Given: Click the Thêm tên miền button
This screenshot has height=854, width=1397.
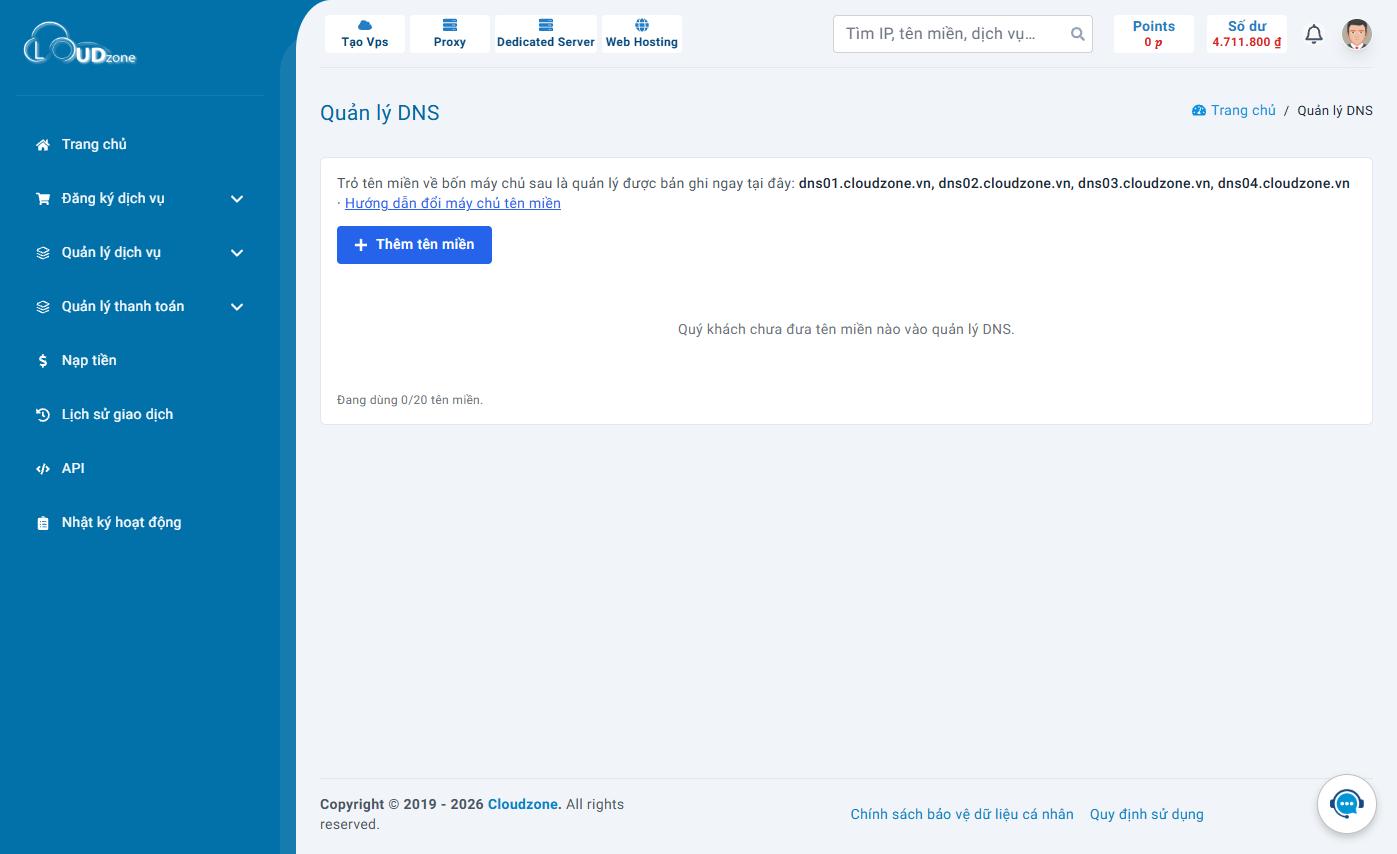Looking at the screenshot, I should click(x=414, y=245).
